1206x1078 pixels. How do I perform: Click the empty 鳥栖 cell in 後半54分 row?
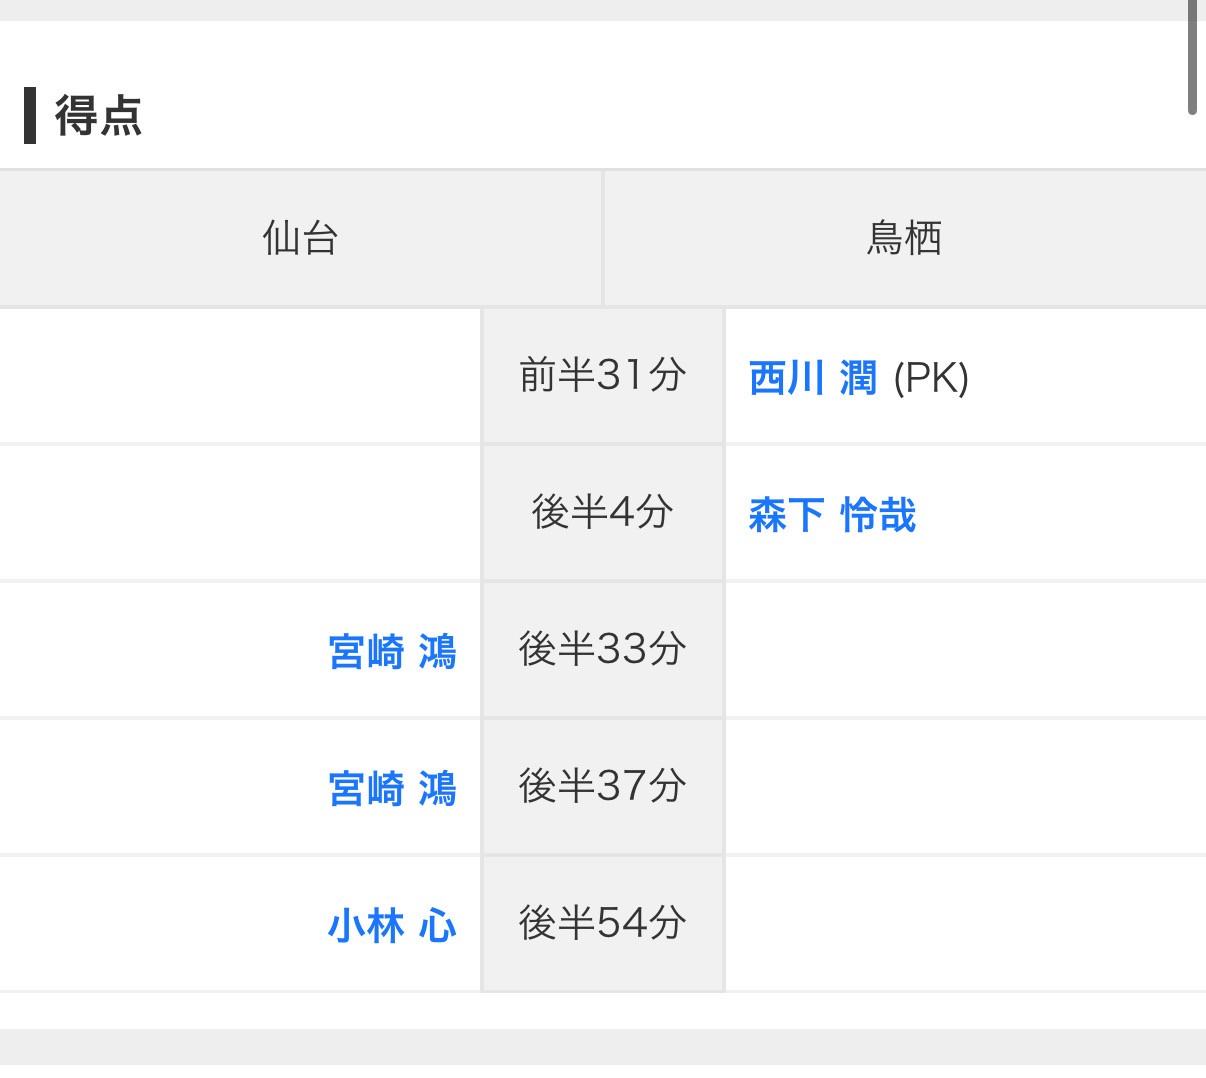tap(965, 923)
